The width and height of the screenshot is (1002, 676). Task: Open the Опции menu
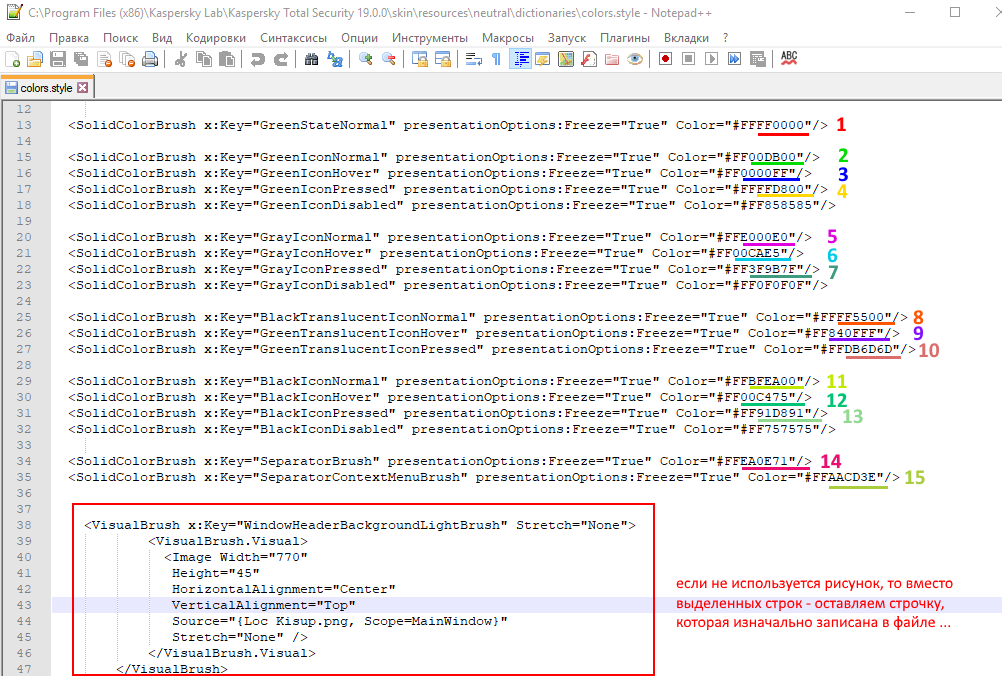(x=360, y=38)
